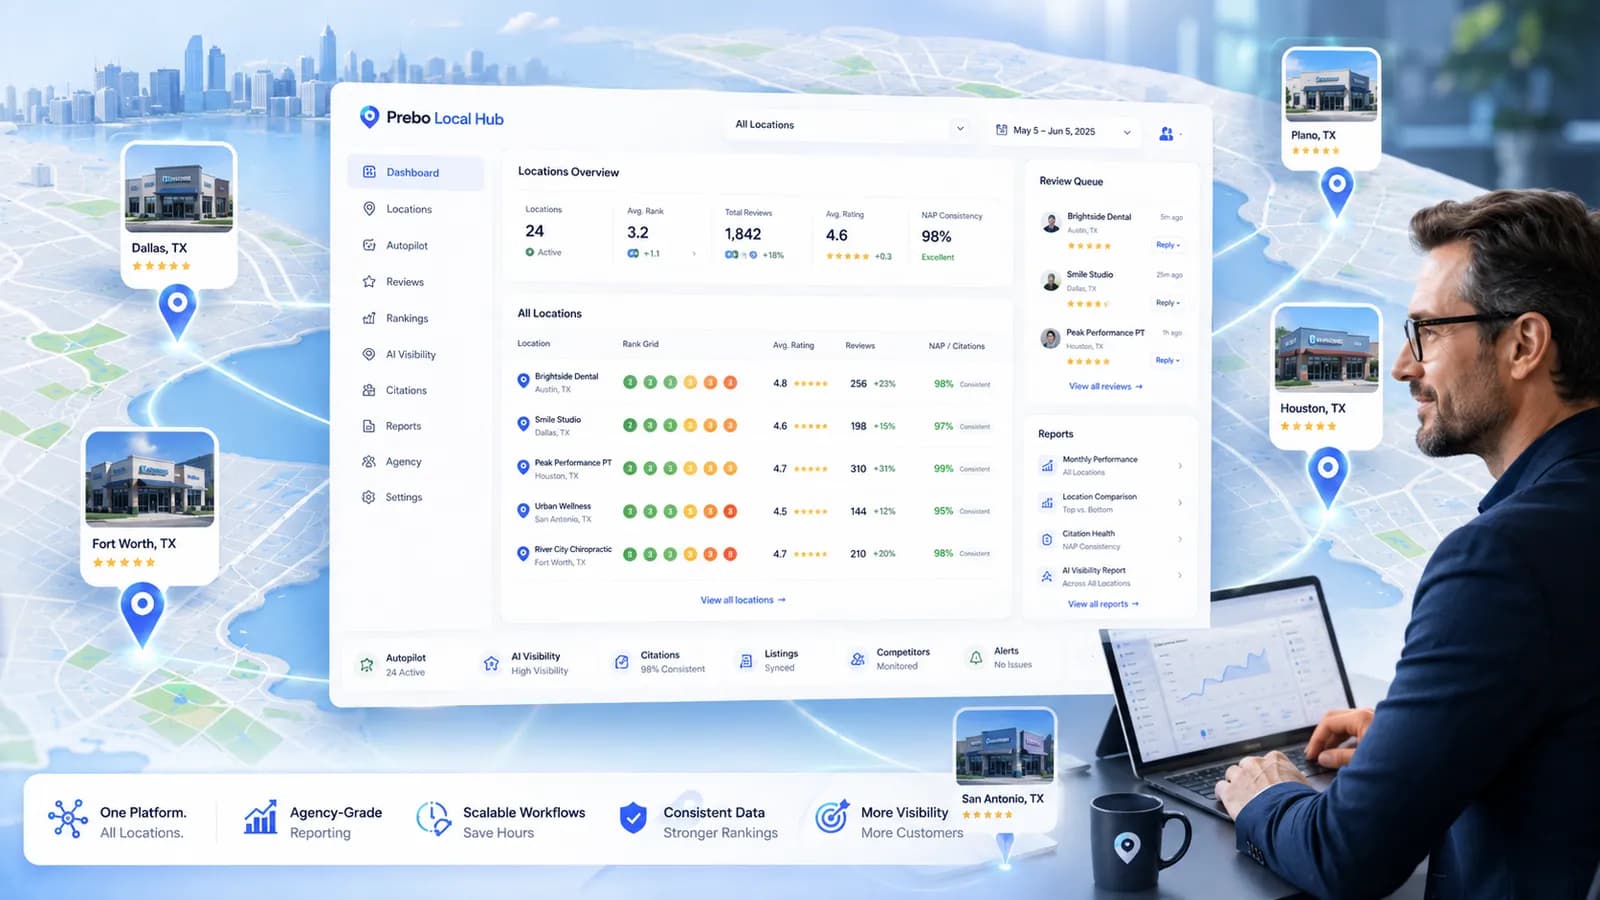Open AI Visibility Report chevron

1180,576
